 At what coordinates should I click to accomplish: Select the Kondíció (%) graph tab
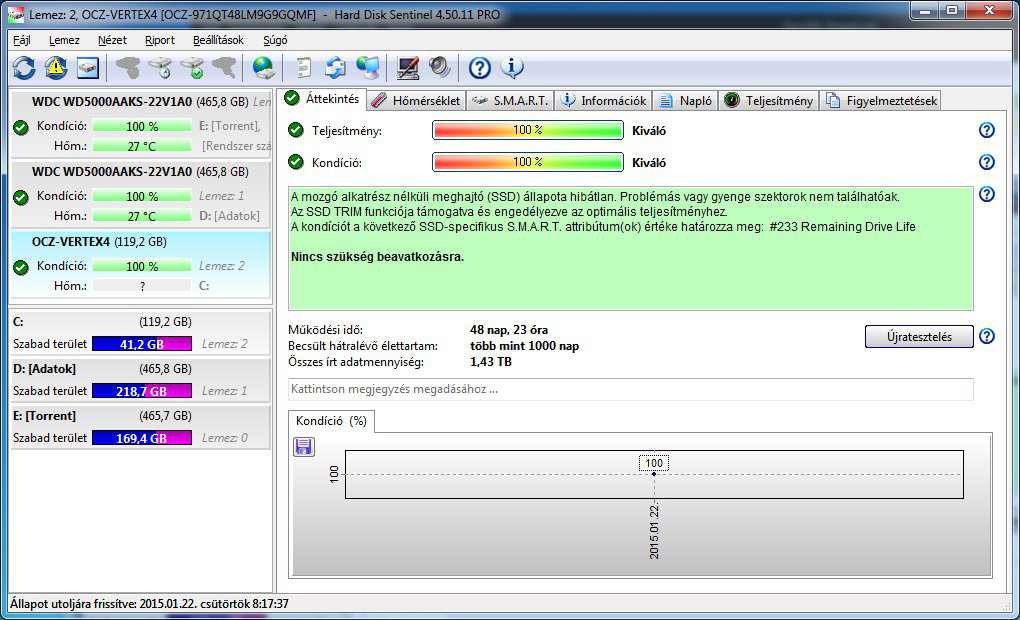[331, 421]
